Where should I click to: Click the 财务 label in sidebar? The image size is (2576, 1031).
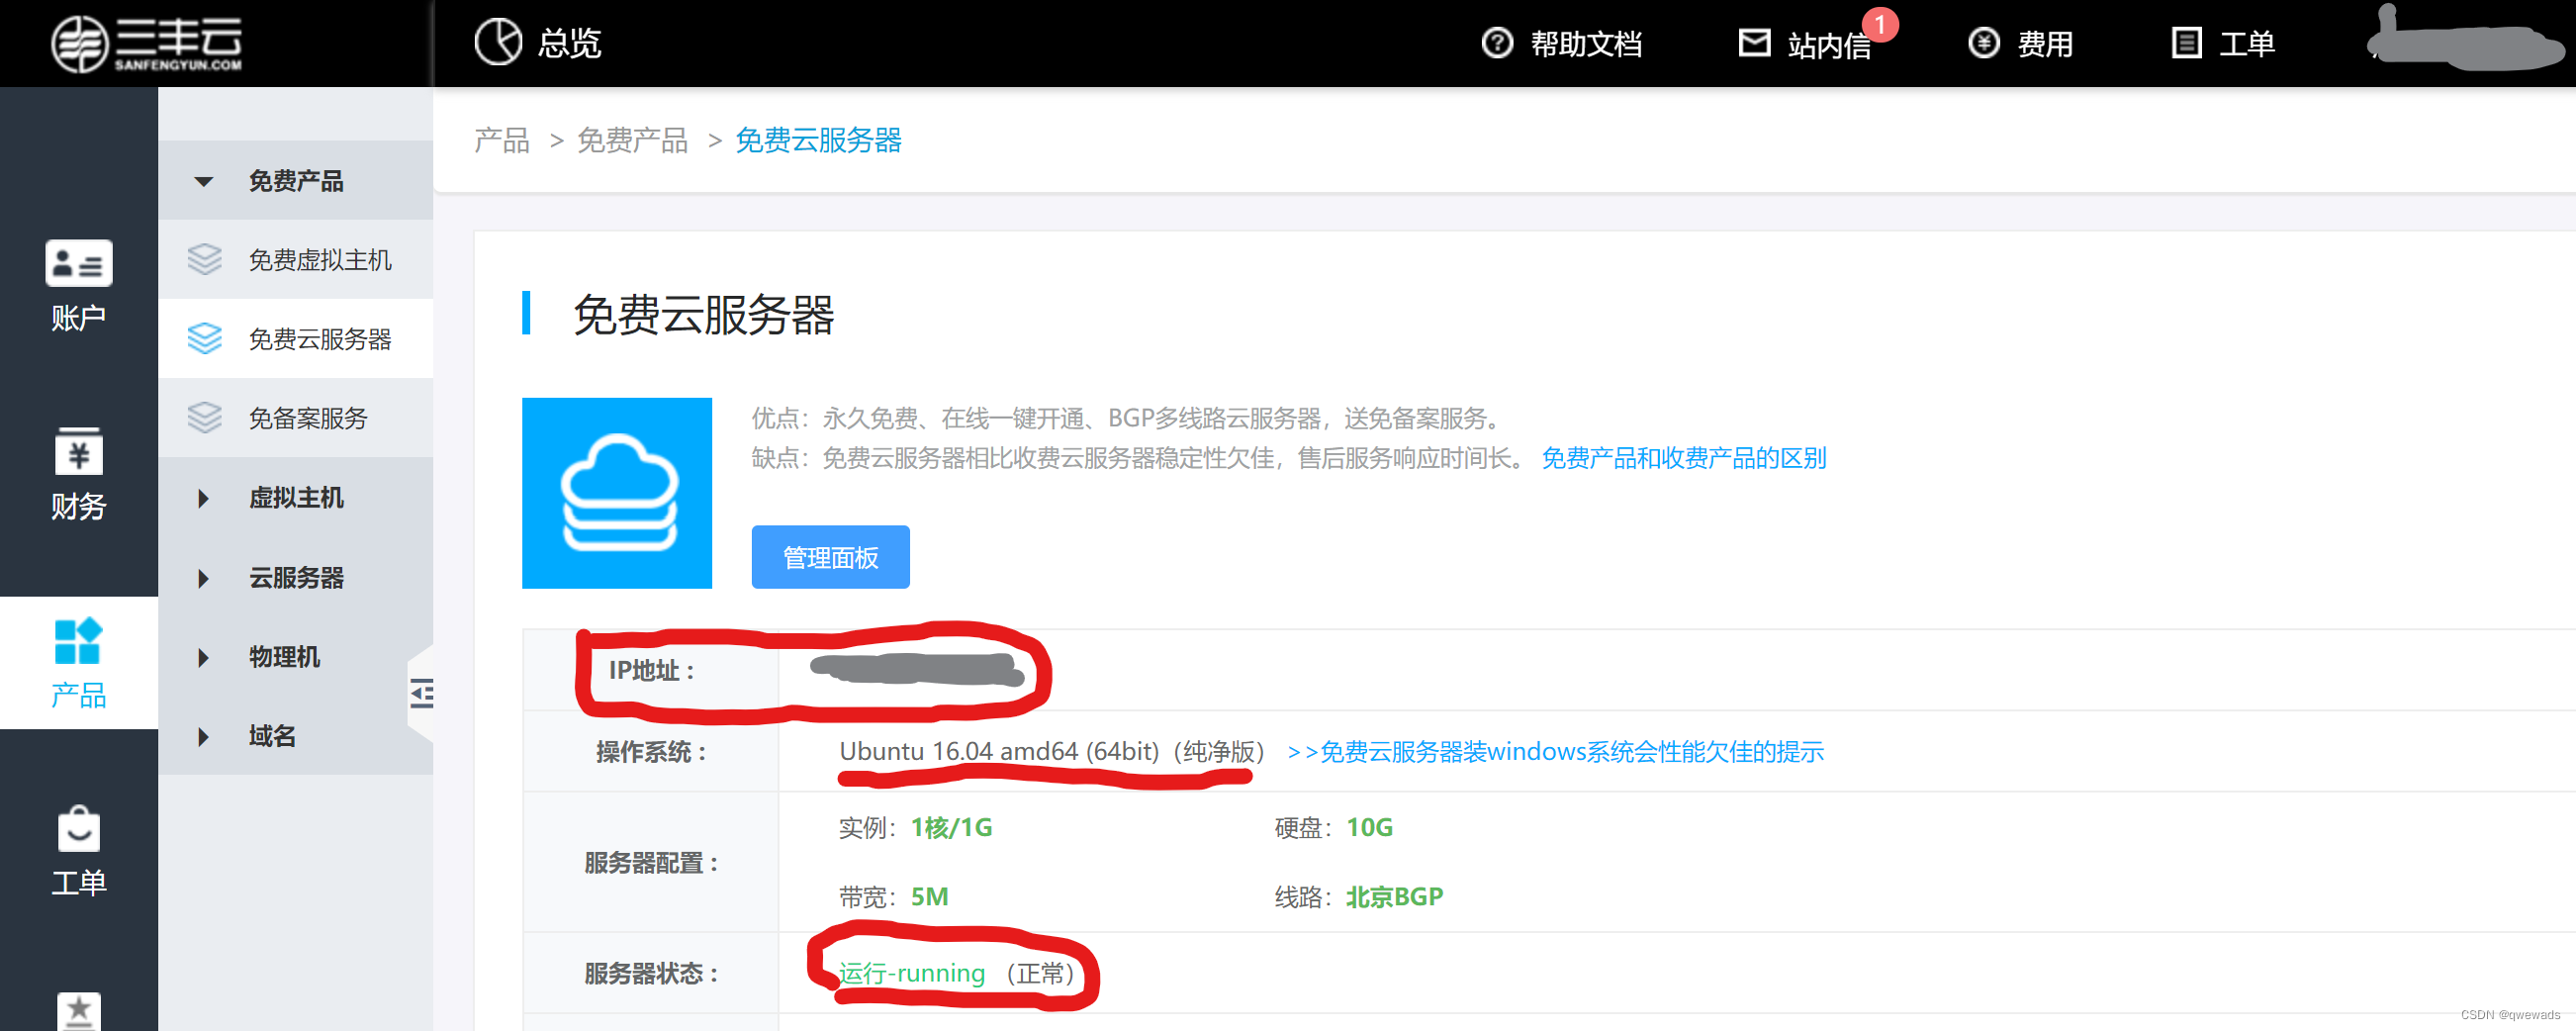click(79, 507)
